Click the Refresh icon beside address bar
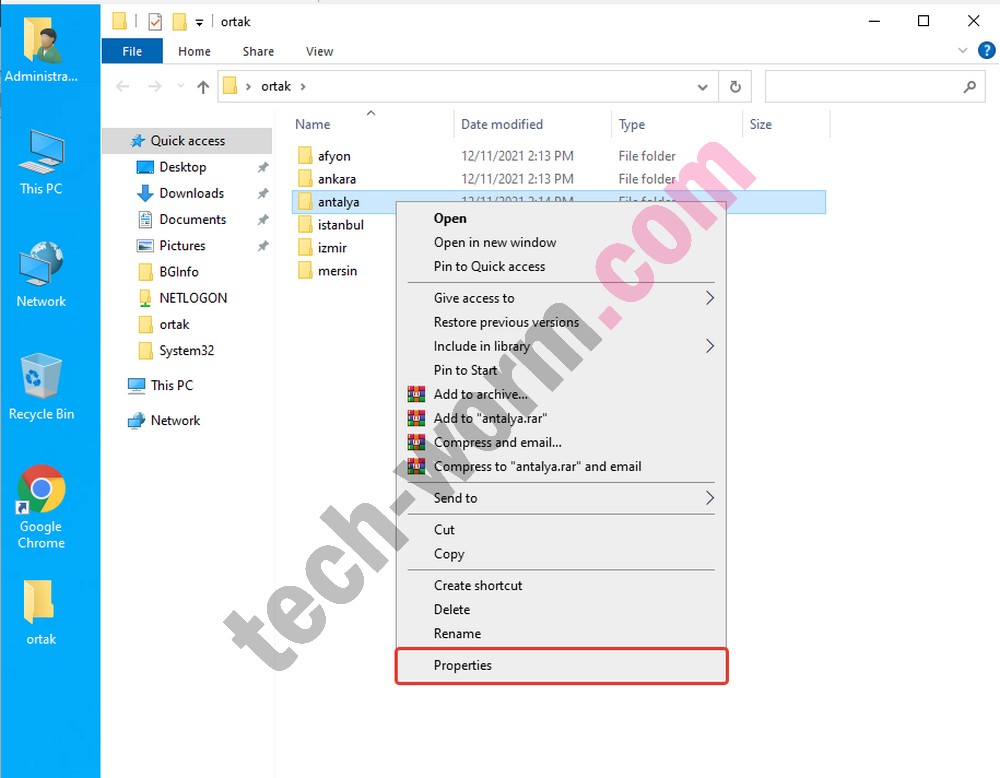Screen dimensions: 1000x778 (735, 87)
